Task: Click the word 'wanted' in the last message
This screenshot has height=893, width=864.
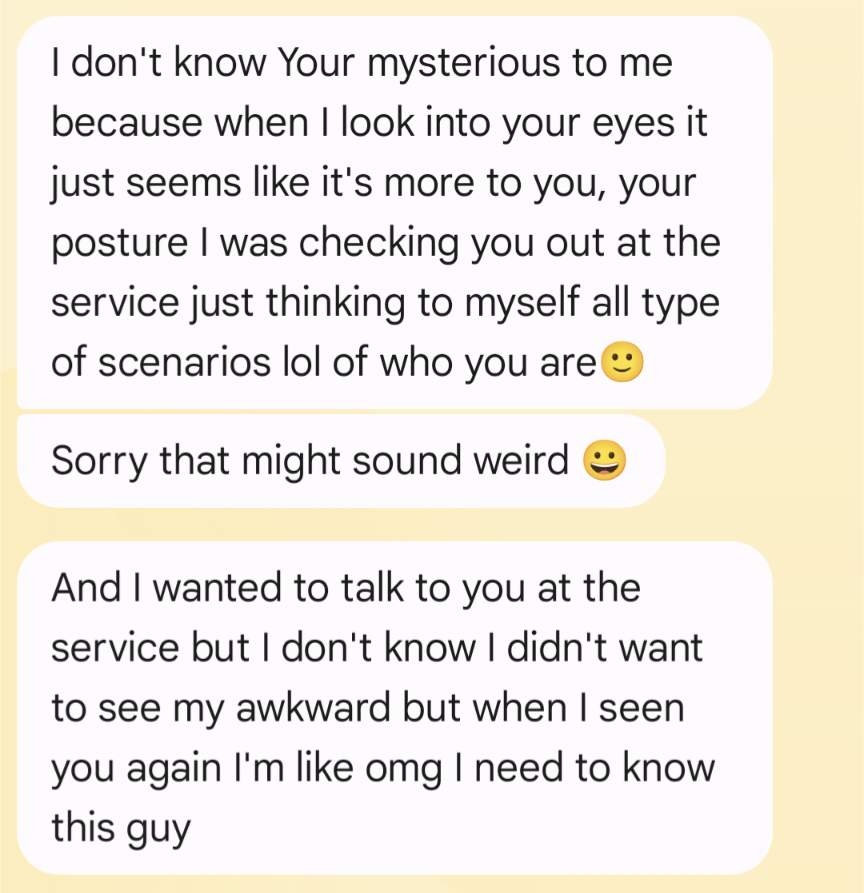Action: pos(218,588)
